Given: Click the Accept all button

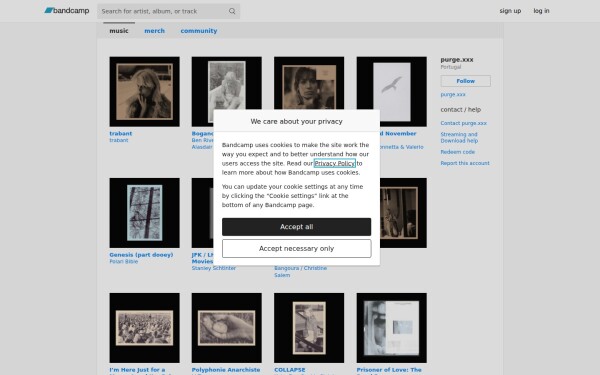Looking at the screenshot, I should [296, 227].
